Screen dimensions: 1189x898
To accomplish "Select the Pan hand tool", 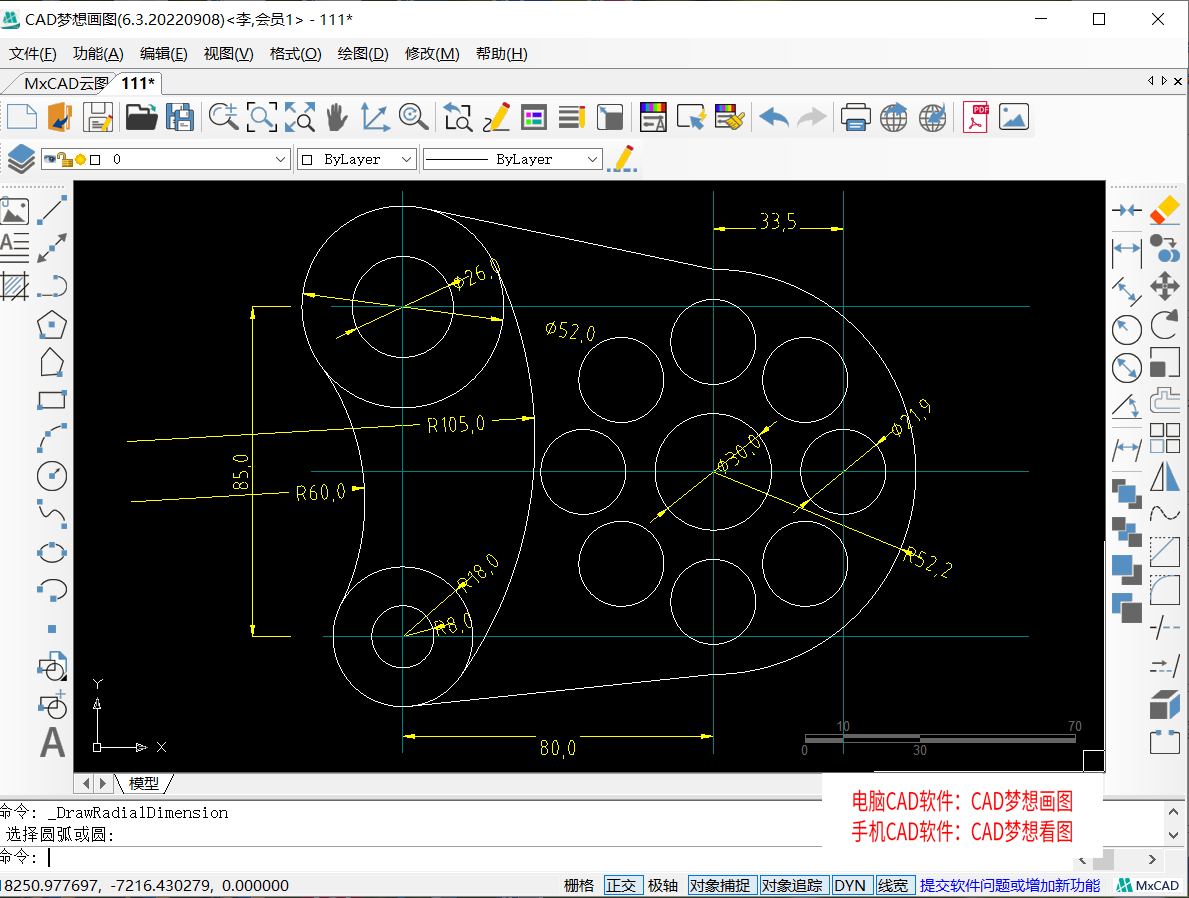I will pos(337,118).
